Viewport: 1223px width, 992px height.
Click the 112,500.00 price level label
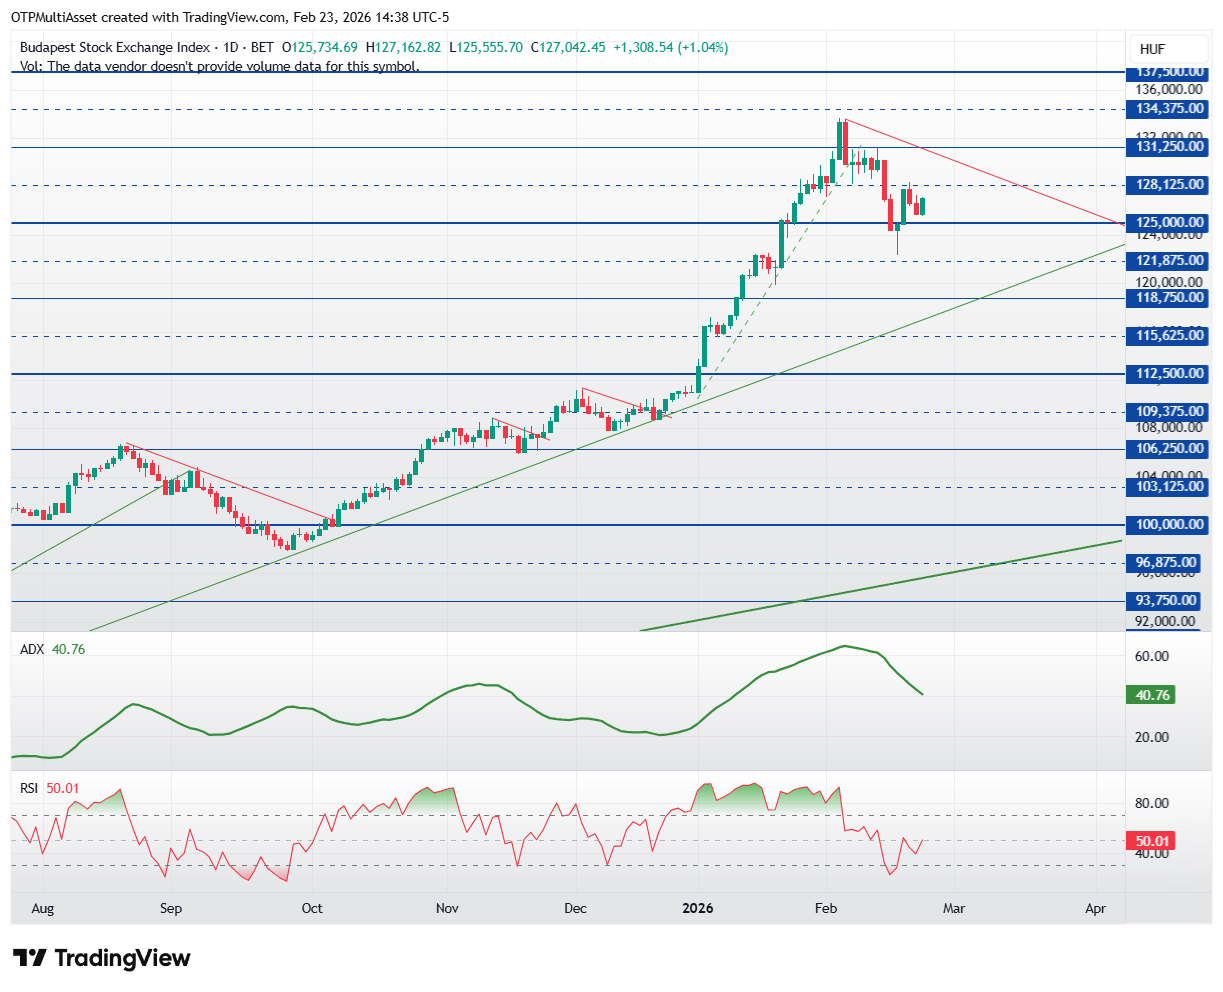click(x=1167, y=373)
